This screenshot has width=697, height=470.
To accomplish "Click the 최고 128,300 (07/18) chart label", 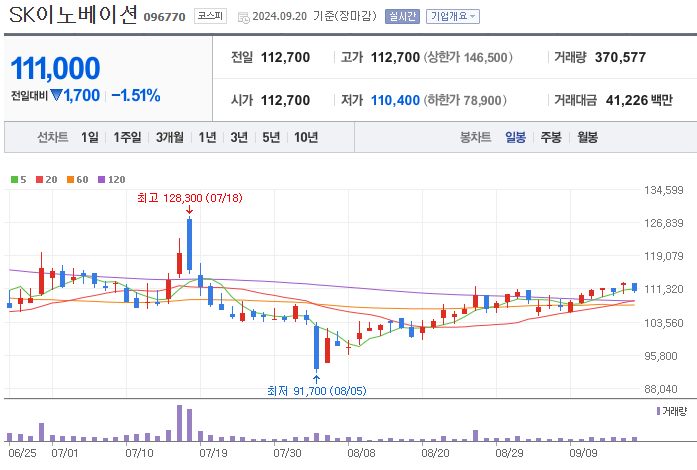I will [190, 198].
